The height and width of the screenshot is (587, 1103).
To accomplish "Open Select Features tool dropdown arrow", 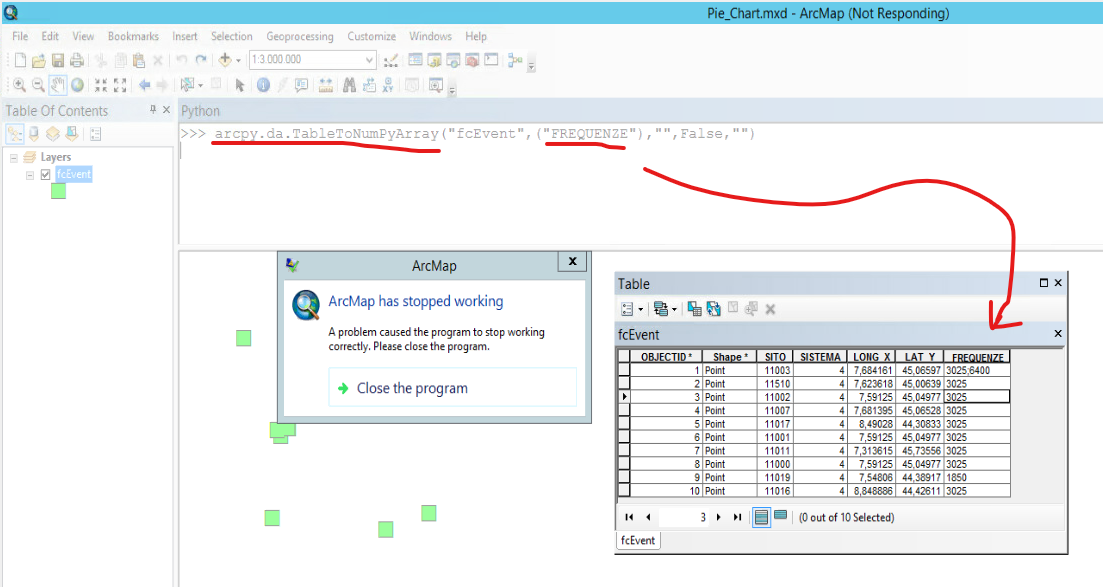I will coord(200,85).
